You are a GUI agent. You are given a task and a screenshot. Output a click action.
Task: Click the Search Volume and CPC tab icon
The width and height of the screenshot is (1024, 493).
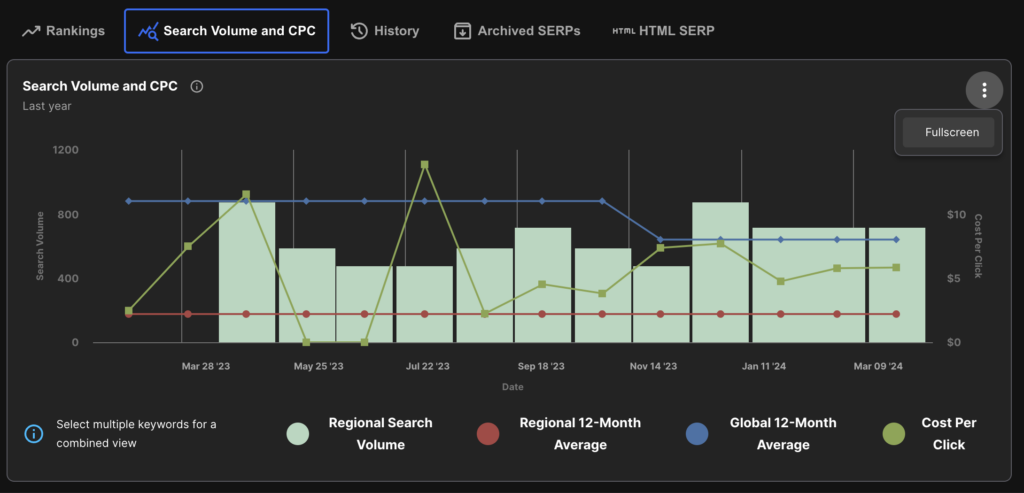149,31
